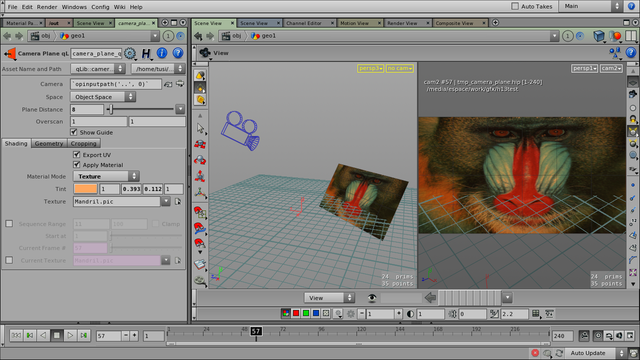Open the Main takes dropdown
Screen dimensions: 640x360
(x=591, y=6)
